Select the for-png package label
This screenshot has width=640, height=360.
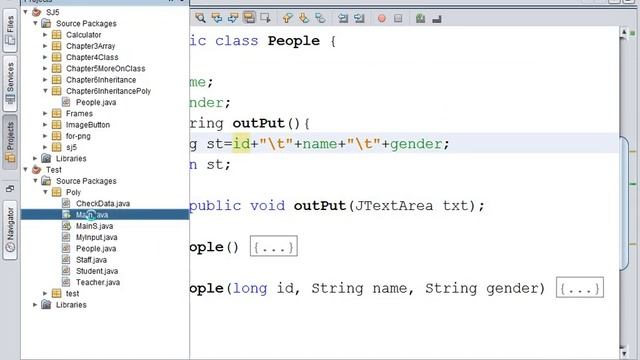pyautogui.click(x=78, y=136)
